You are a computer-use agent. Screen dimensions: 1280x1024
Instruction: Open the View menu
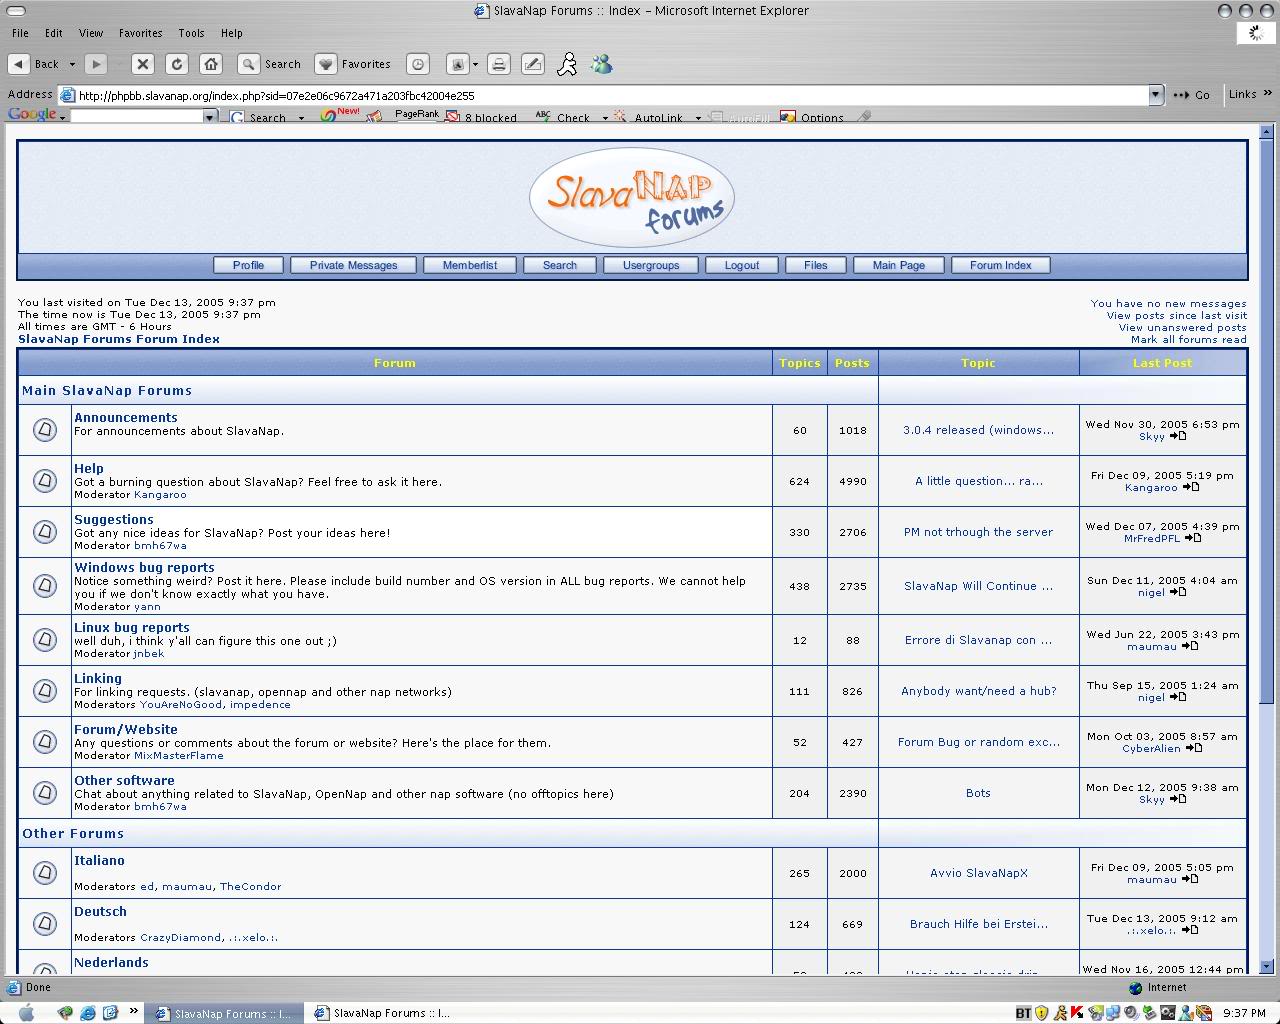click(x=91, y=33)
